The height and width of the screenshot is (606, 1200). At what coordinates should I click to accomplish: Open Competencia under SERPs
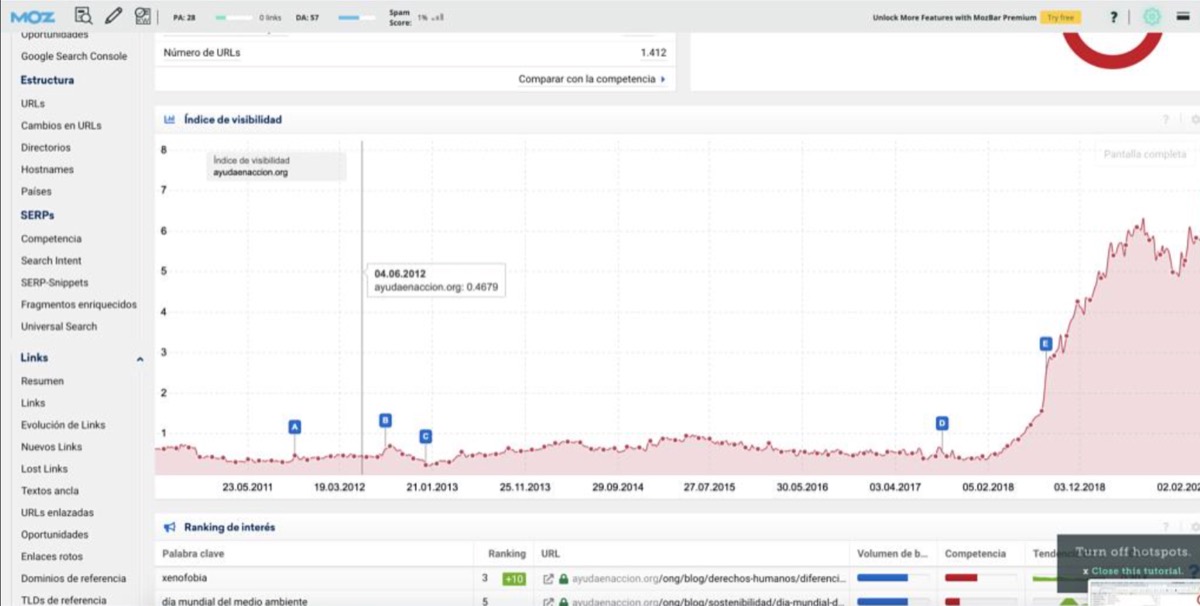[51, 238]
